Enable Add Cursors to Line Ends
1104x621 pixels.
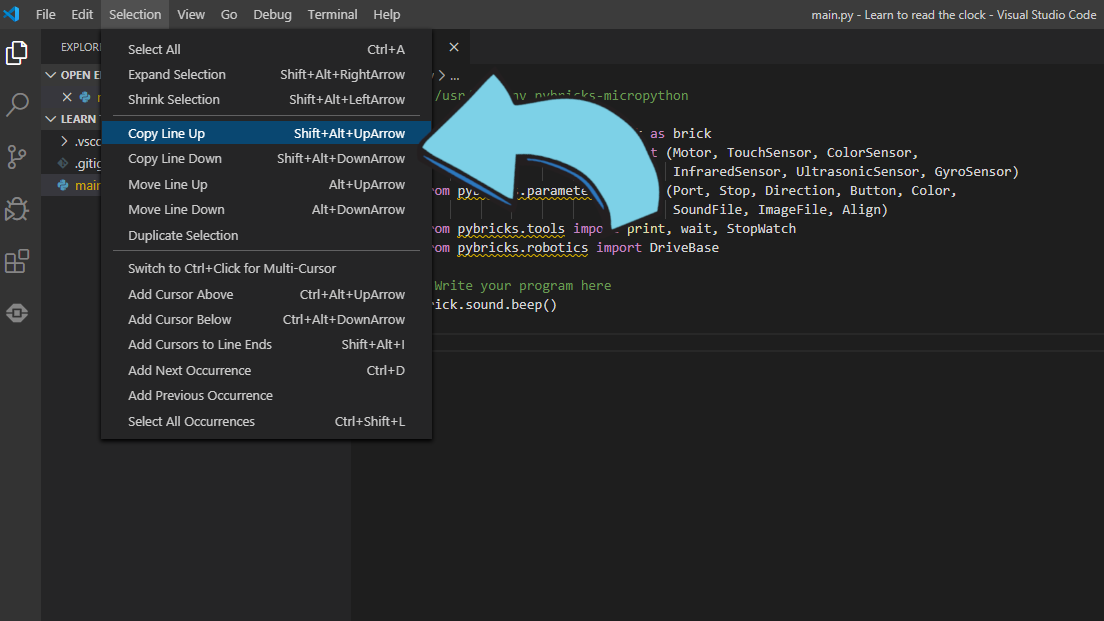click(x=200, y=344)
